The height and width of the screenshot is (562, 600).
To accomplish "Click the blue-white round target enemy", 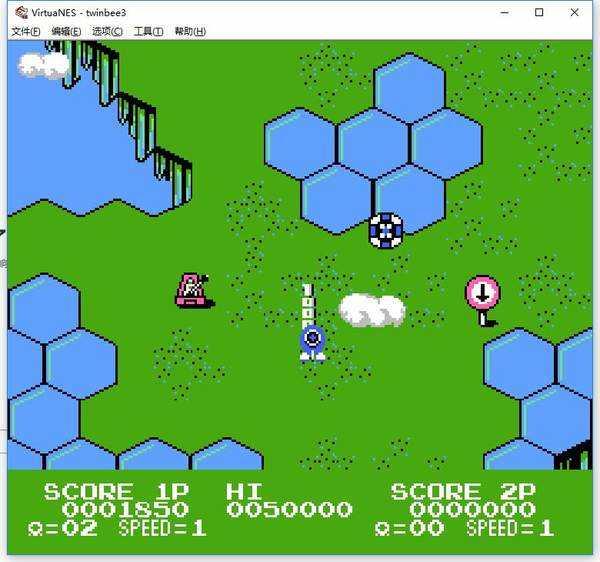I will [x=386, y=230].
